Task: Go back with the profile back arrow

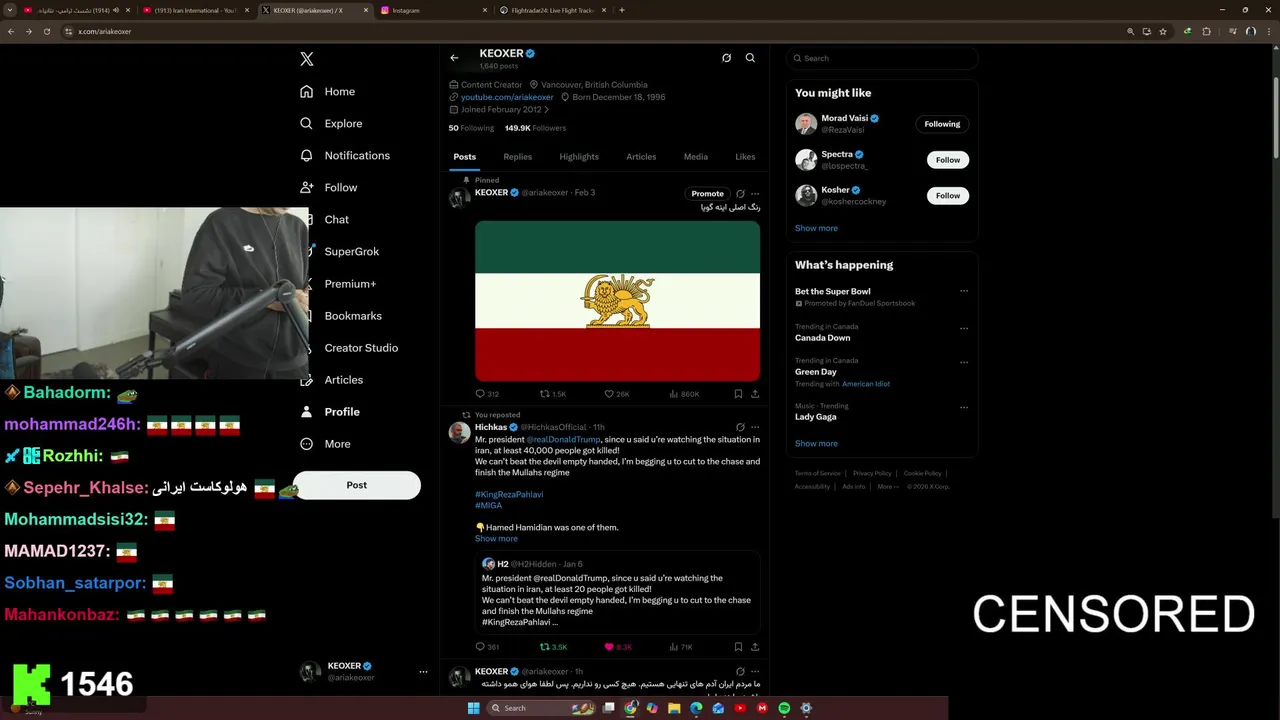Action: [454, 58]
